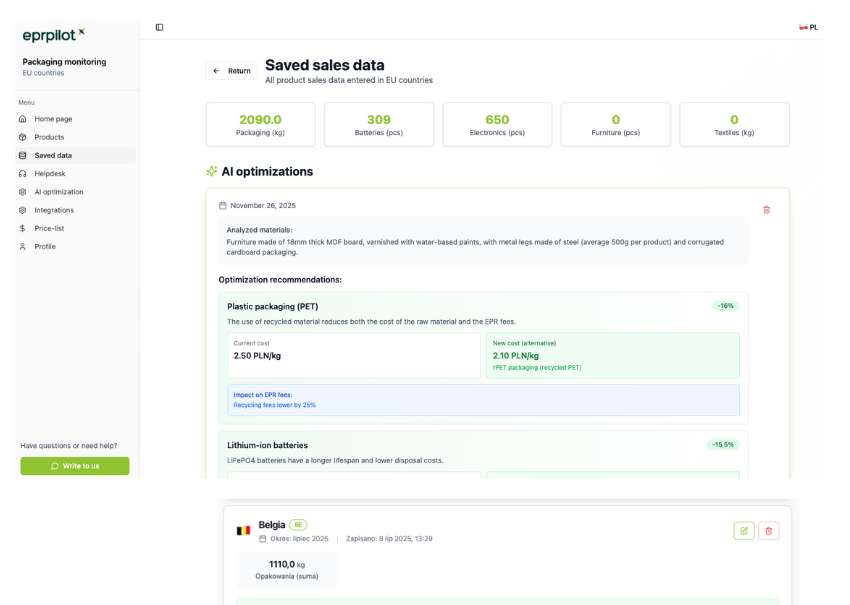Open the Price-list page
Viewport: 850px width, 605px height.
[49, 228]
